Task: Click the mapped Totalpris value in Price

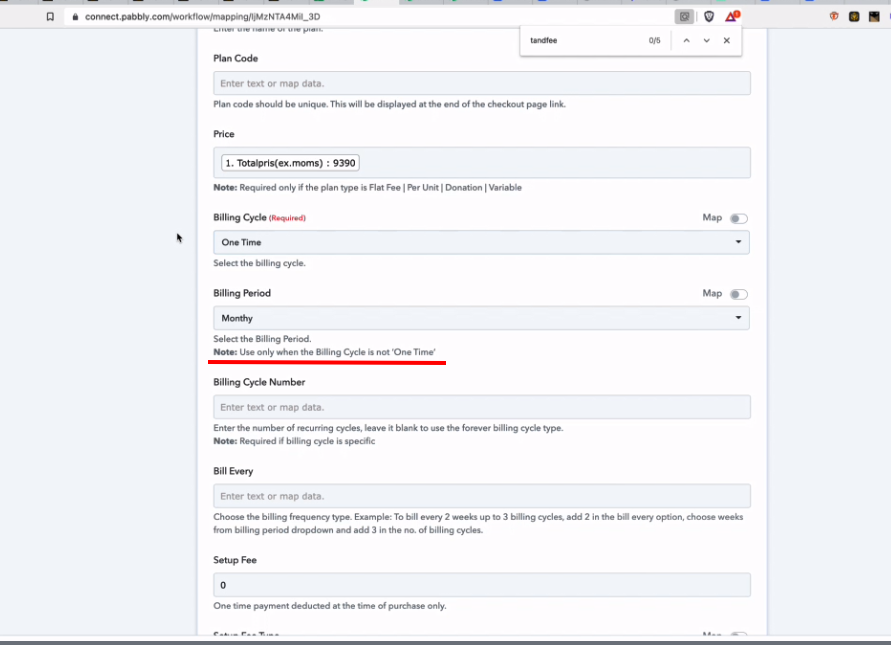Action: [290, 163]
